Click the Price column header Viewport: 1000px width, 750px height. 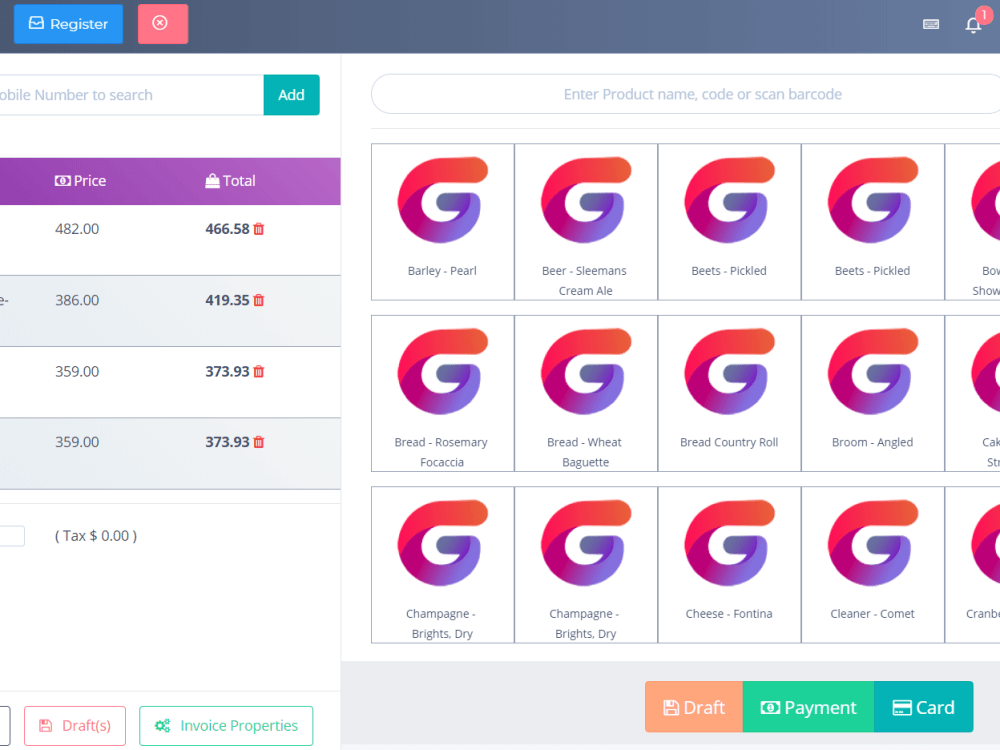click(x=80, y=181)
